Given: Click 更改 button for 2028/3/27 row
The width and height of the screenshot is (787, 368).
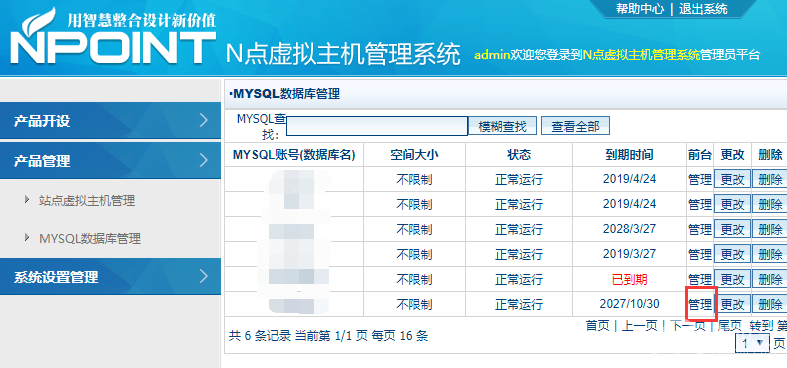Looking at the screenshot, I should (x=732, y=229).
